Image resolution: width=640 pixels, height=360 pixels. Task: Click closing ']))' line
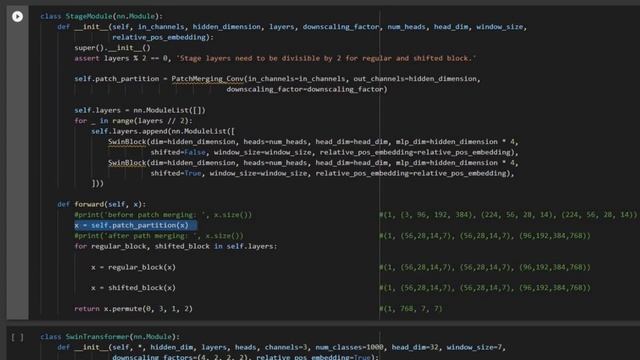click(97, 183)
